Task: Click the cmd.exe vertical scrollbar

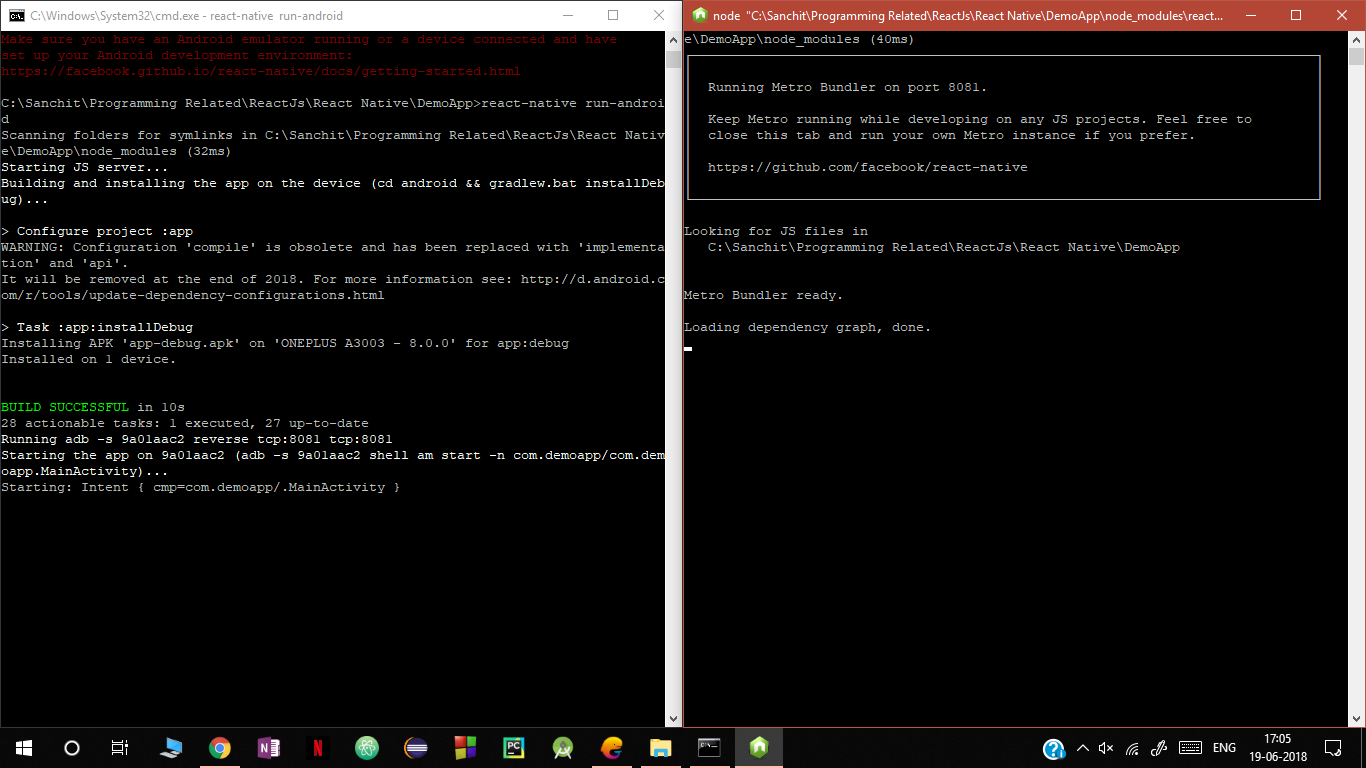Action: coord(674,378)
